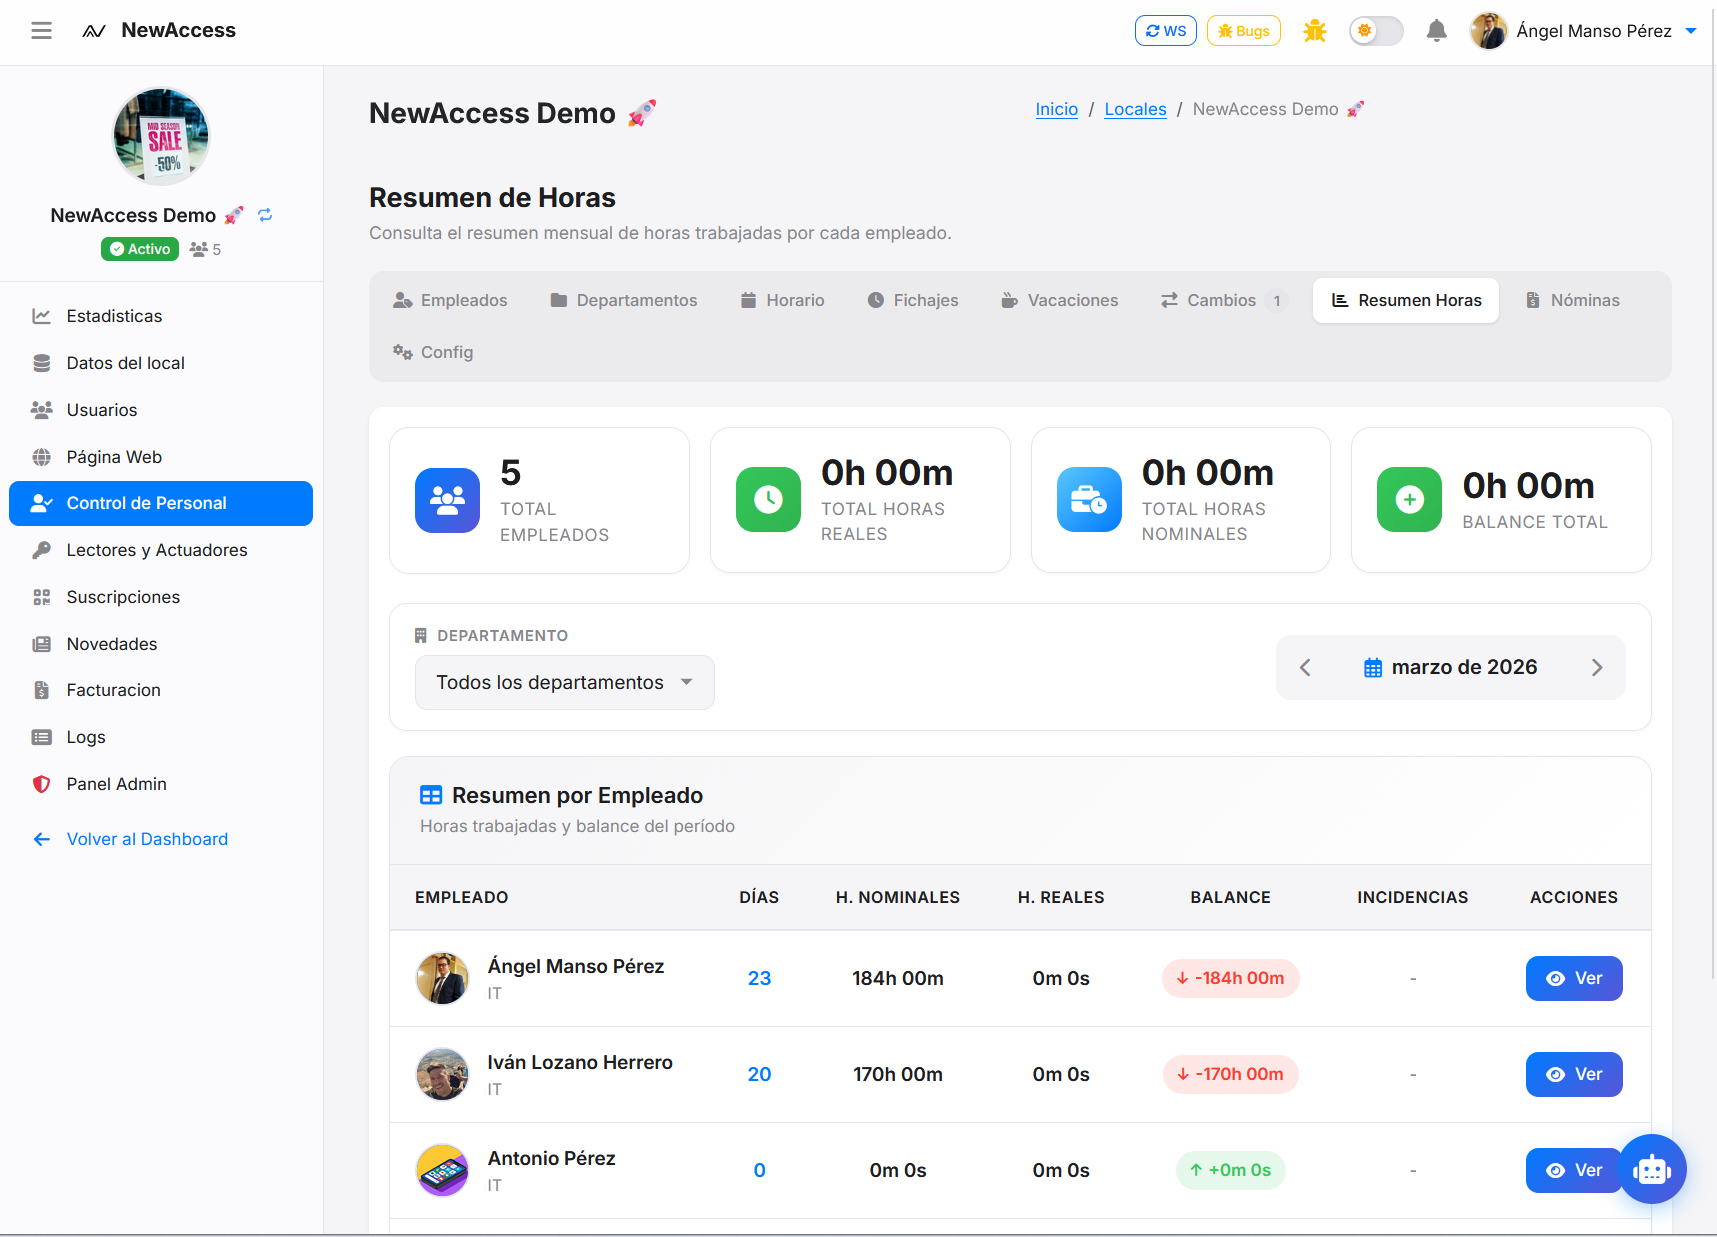Open the chatbot assistant floating button
Image resolution: width=1717 pixels, height=1237 pixels.
tap(1652, 1169)
